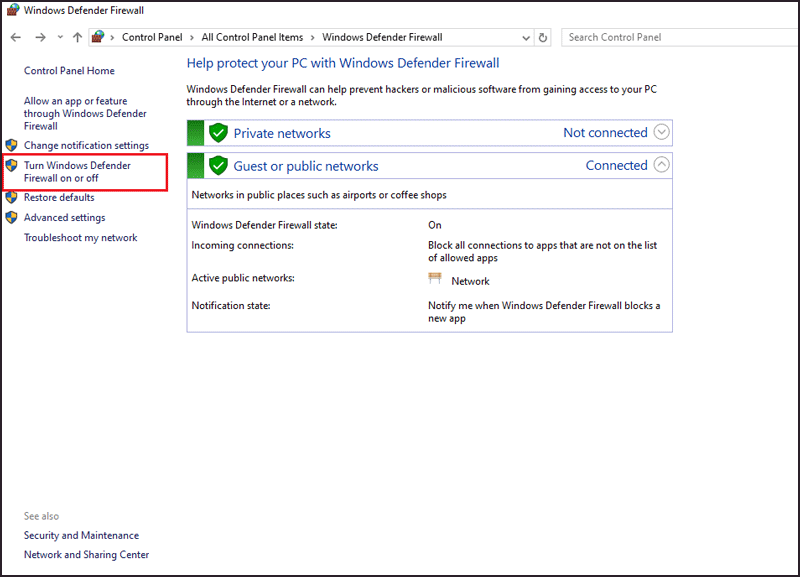The image size is (800, 577).
Task: Open Network and Sharing Center
Action: click(x=86, y=555)
